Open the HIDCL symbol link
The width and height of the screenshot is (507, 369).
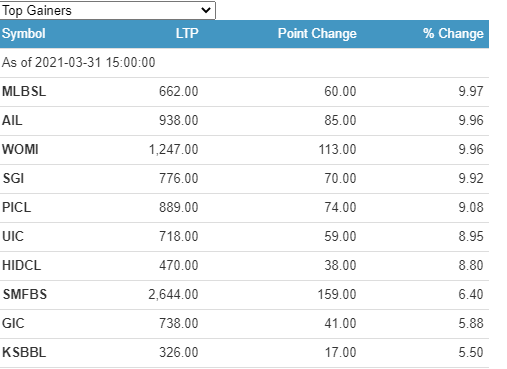tap(21, 265)
